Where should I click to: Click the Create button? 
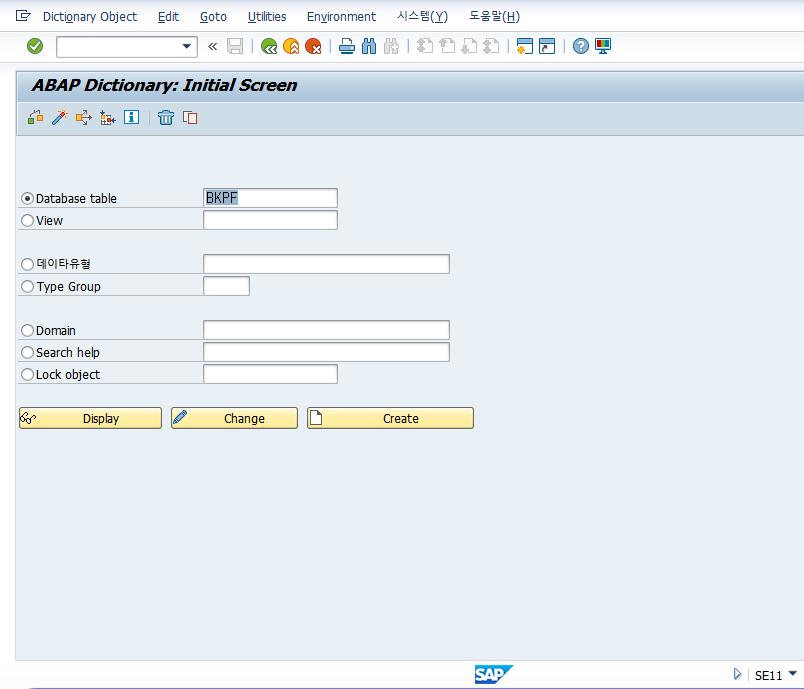[390, 418]
